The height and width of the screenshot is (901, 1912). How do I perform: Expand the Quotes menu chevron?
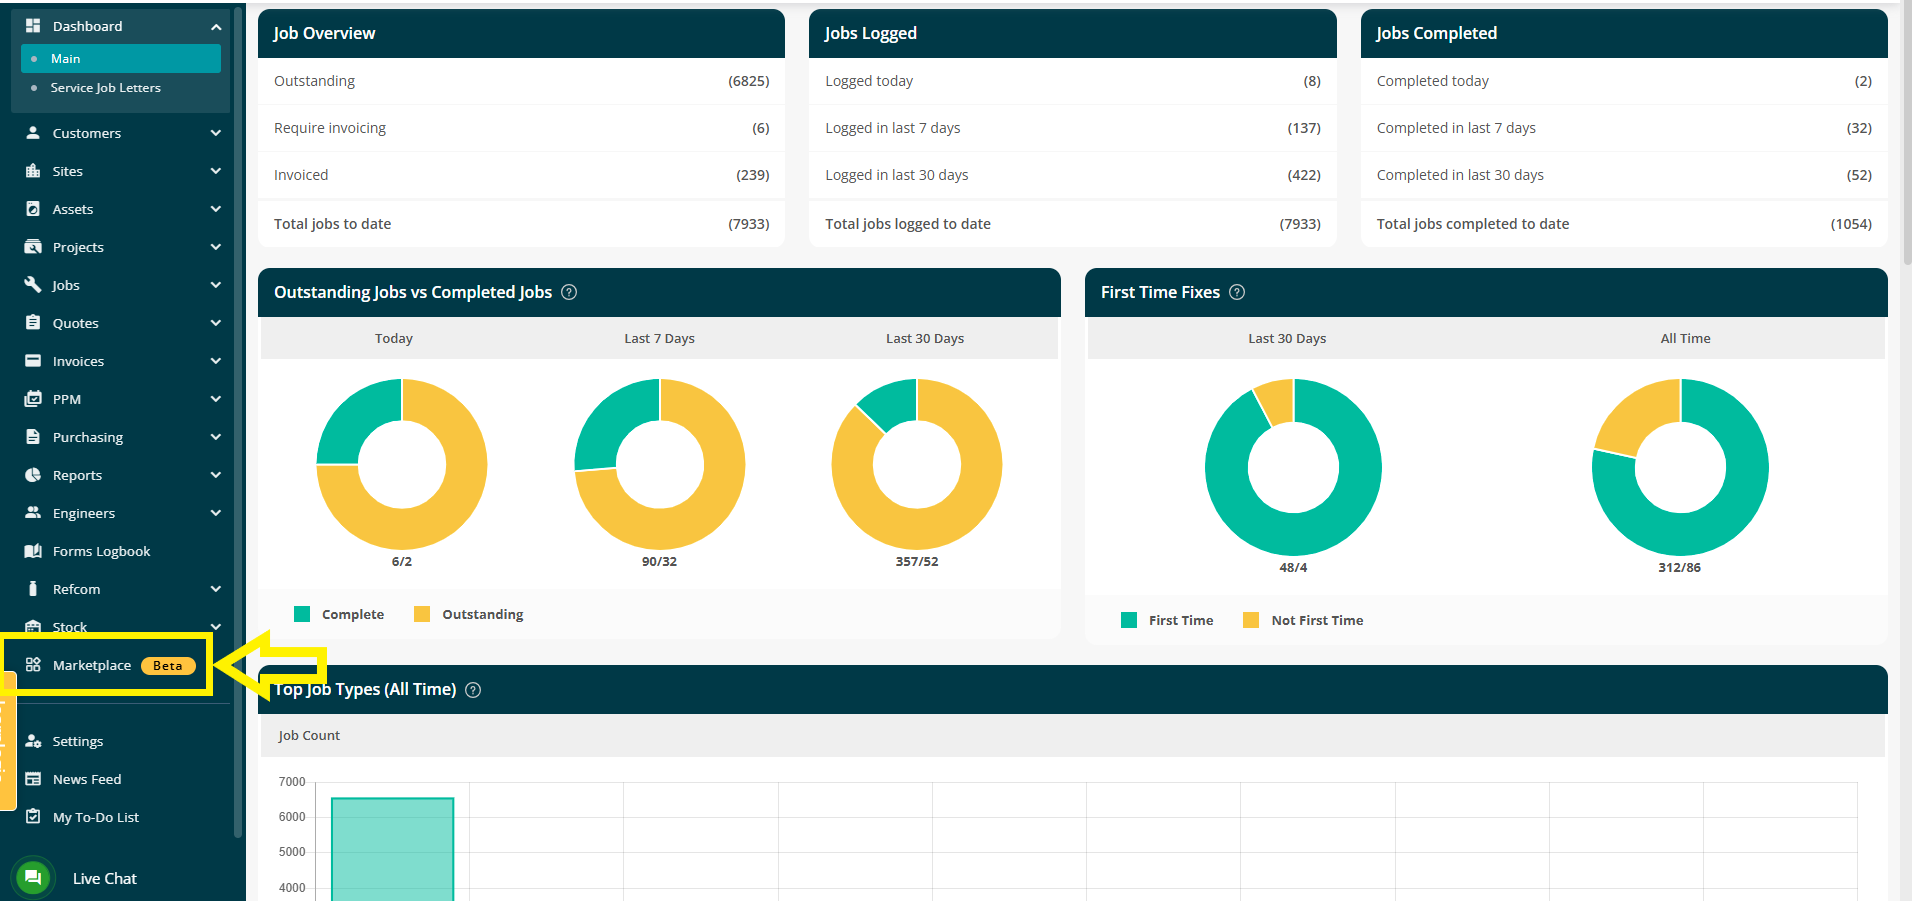[x=216, y=323]
